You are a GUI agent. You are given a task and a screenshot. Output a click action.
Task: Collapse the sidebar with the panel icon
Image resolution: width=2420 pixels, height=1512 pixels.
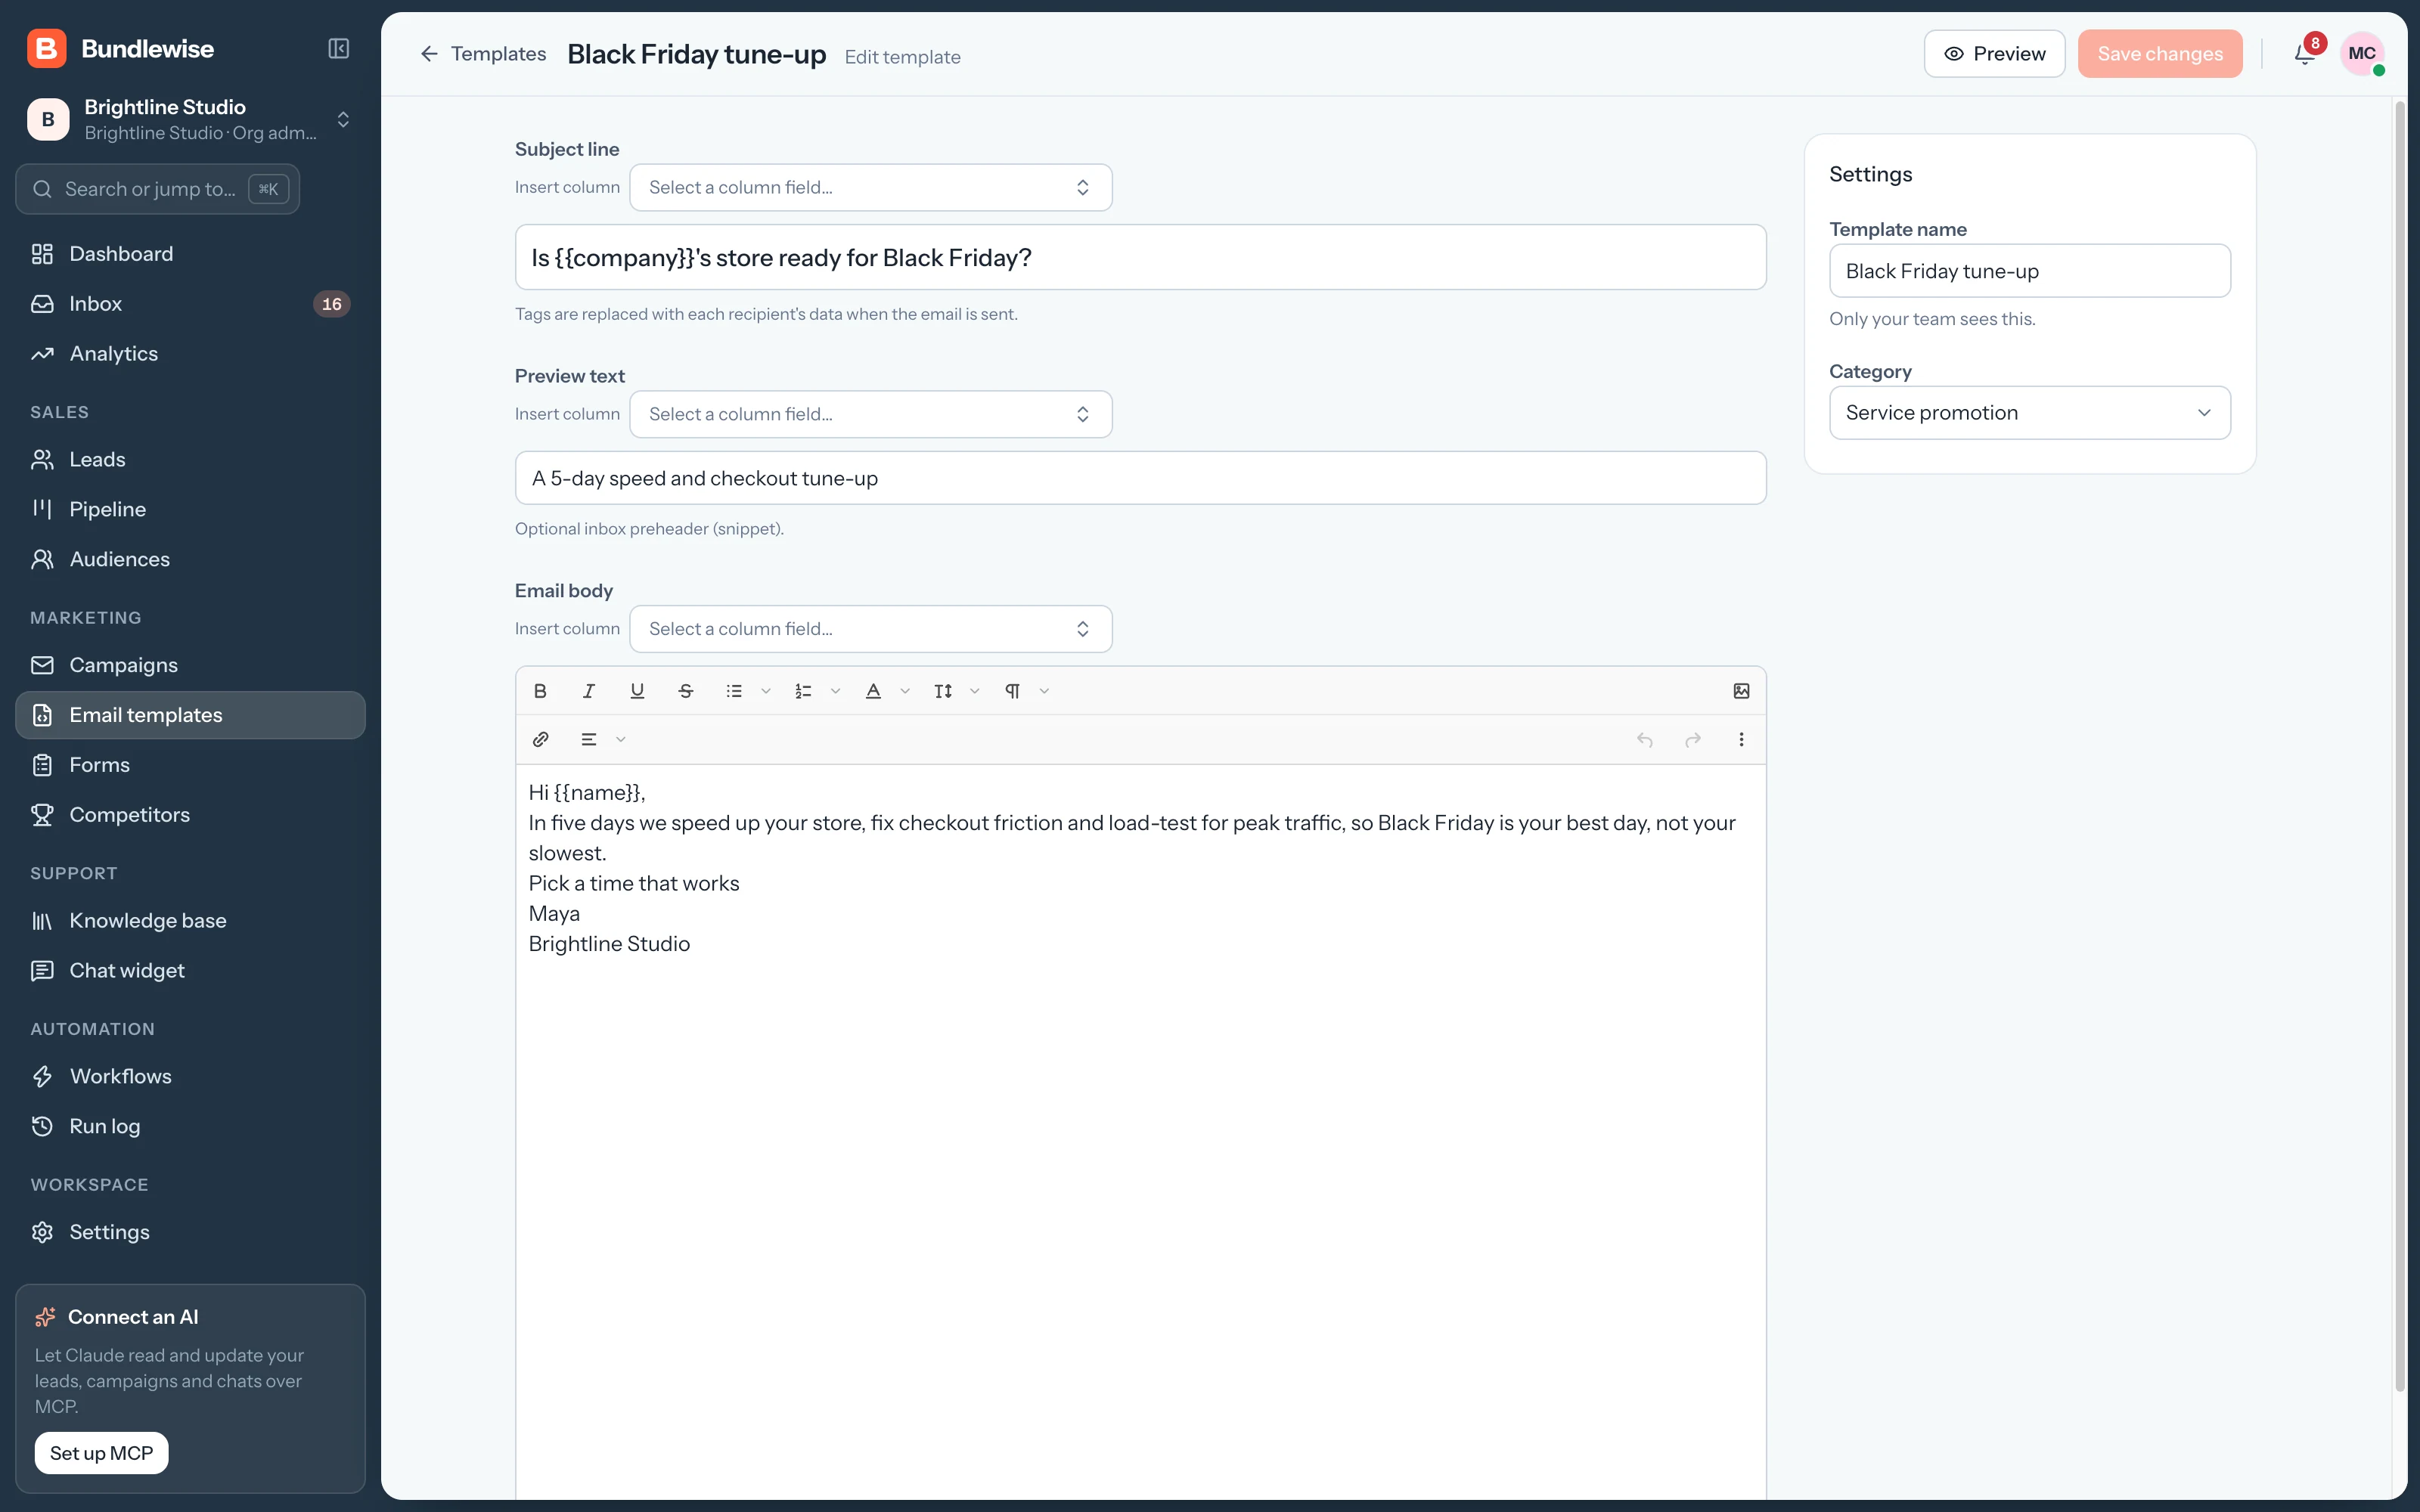click(x=339, y=49)
